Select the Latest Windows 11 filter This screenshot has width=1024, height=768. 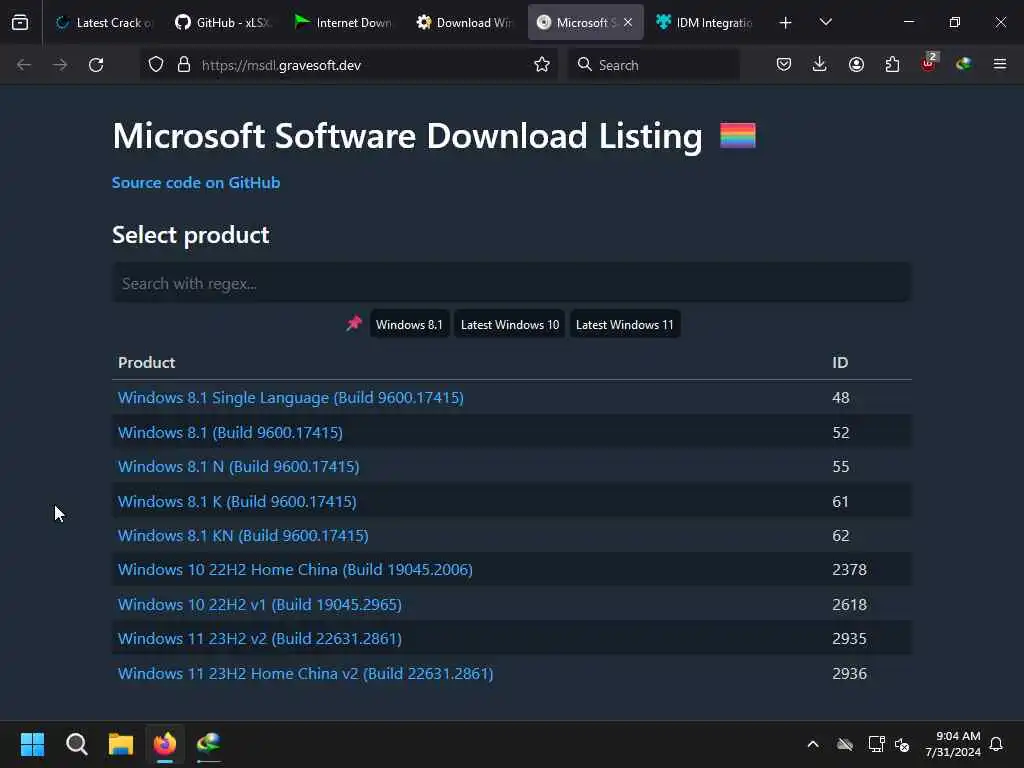624,325
